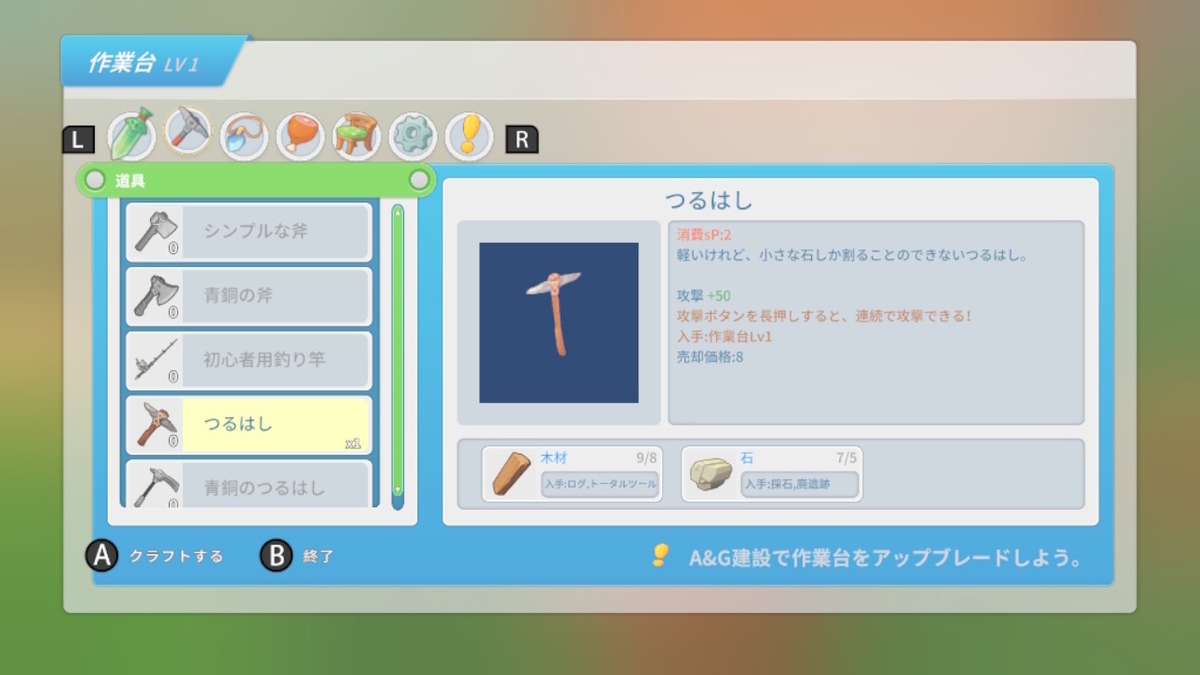Click the L shoulder button indicator

click(x=78, y=140)
